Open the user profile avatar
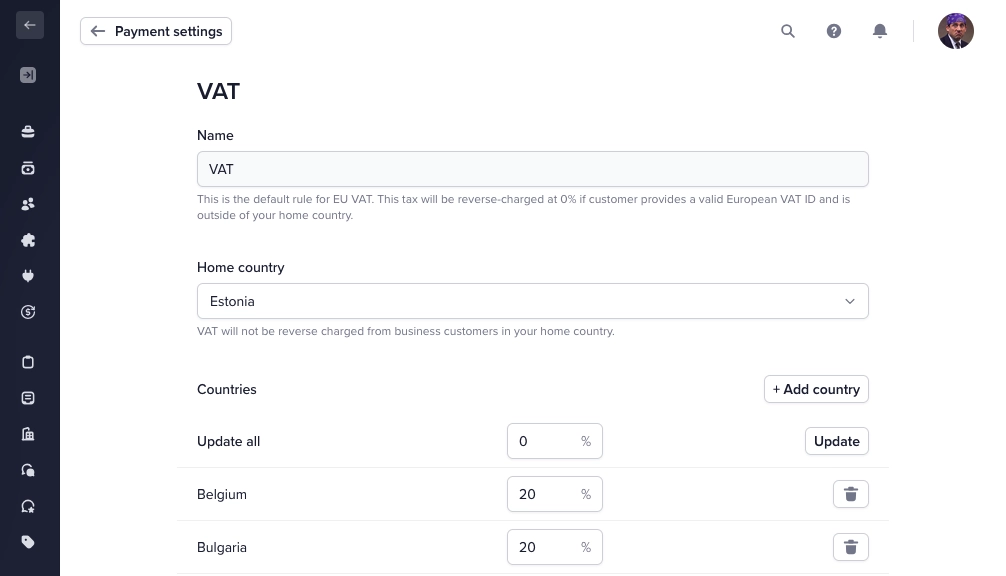 955,31
